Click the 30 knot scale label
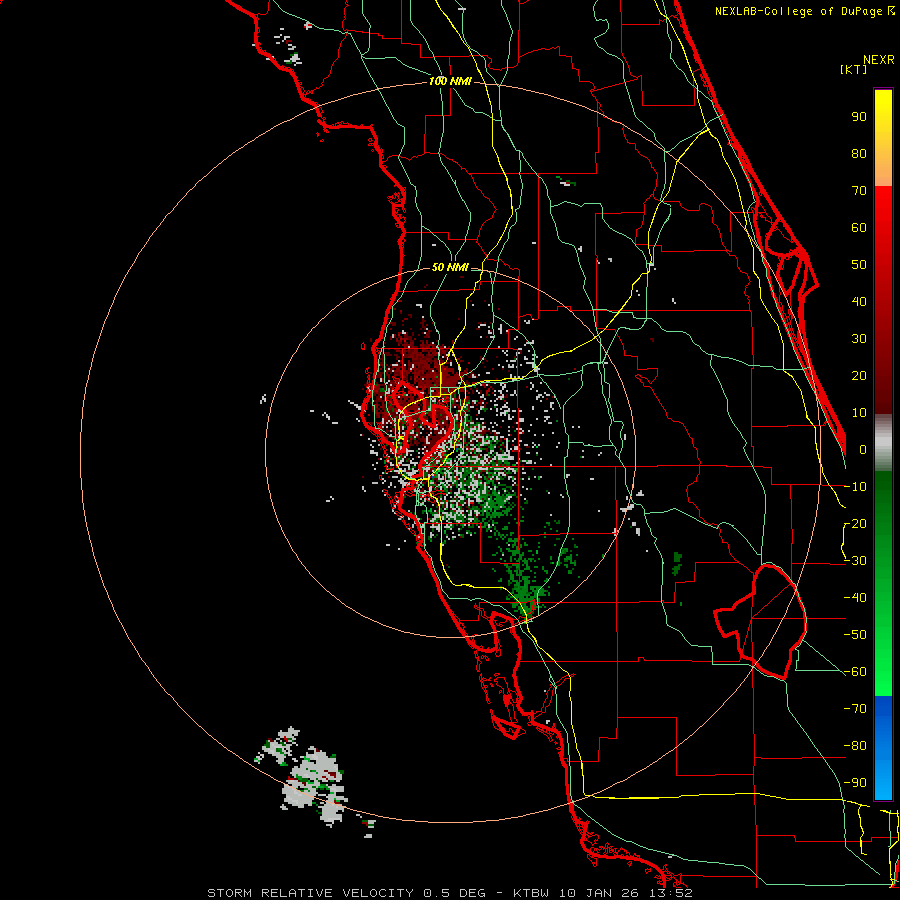900x900 pixels. (859, 339)
